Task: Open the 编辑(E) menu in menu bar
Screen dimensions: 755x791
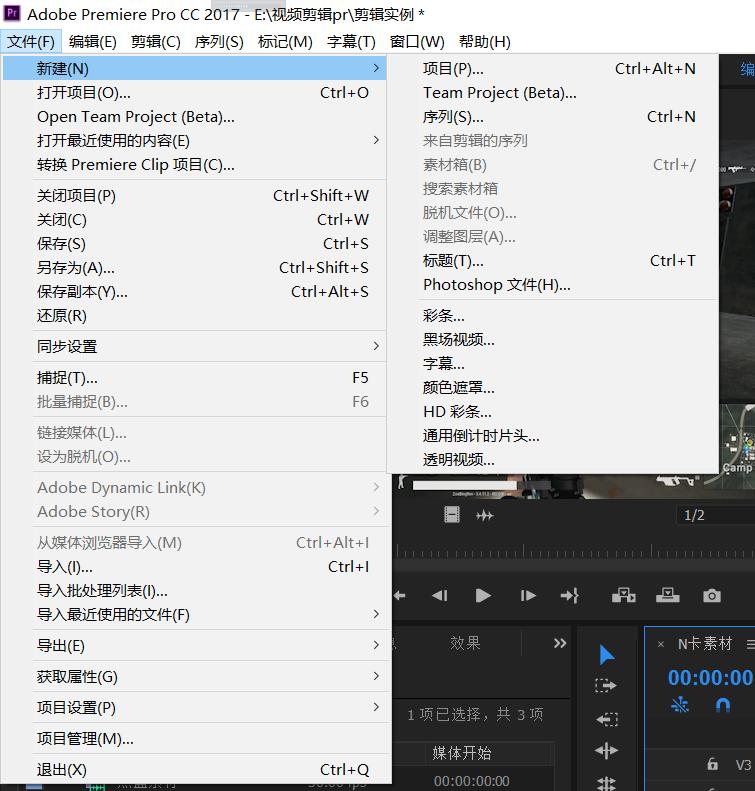Action: coord(92,41)
